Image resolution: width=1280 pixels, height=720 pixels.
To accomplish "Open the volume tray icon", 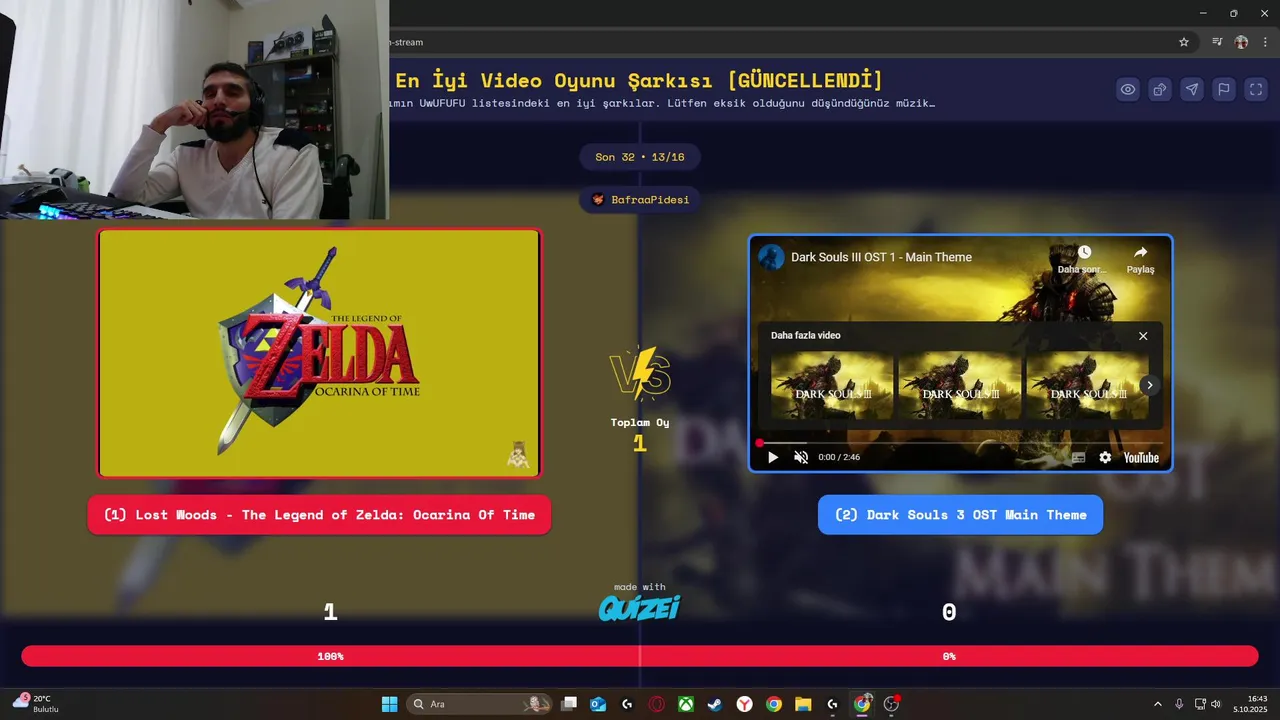I will [1216, 704].
